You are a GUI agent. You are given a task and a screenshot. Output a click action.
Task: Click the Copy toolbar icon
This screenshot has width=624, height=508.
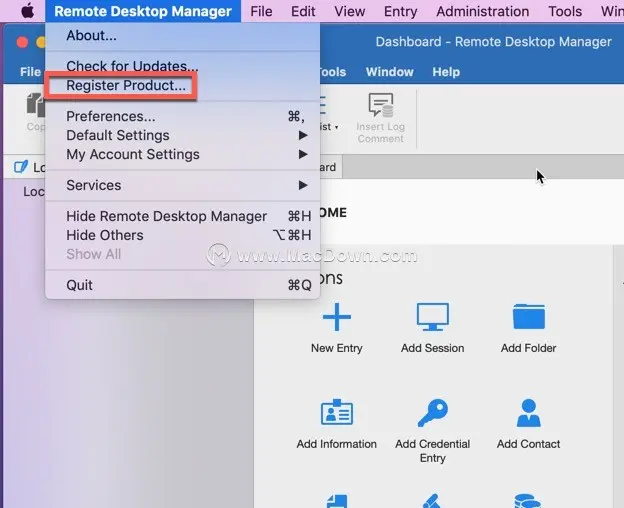36,105
